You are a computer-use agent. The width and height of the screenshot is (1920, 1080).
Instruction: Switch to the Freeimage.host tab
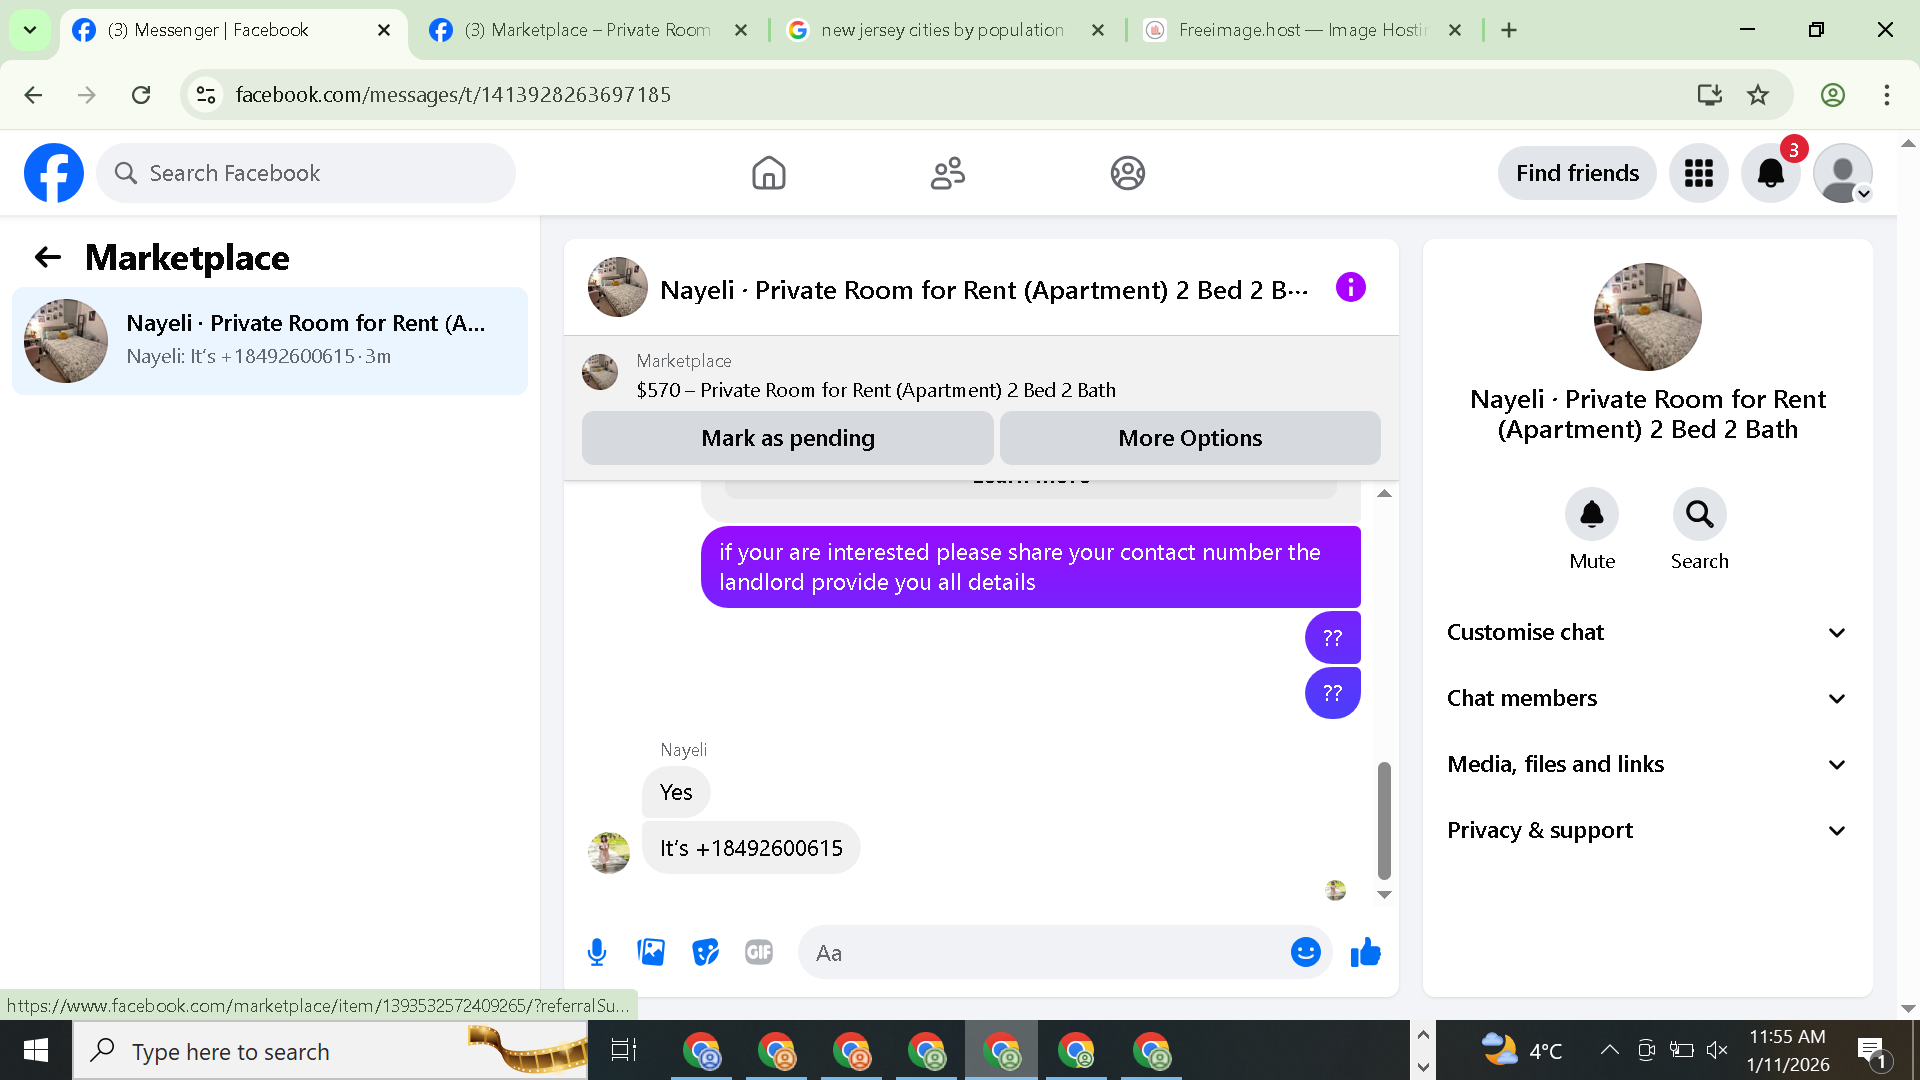1303,30
